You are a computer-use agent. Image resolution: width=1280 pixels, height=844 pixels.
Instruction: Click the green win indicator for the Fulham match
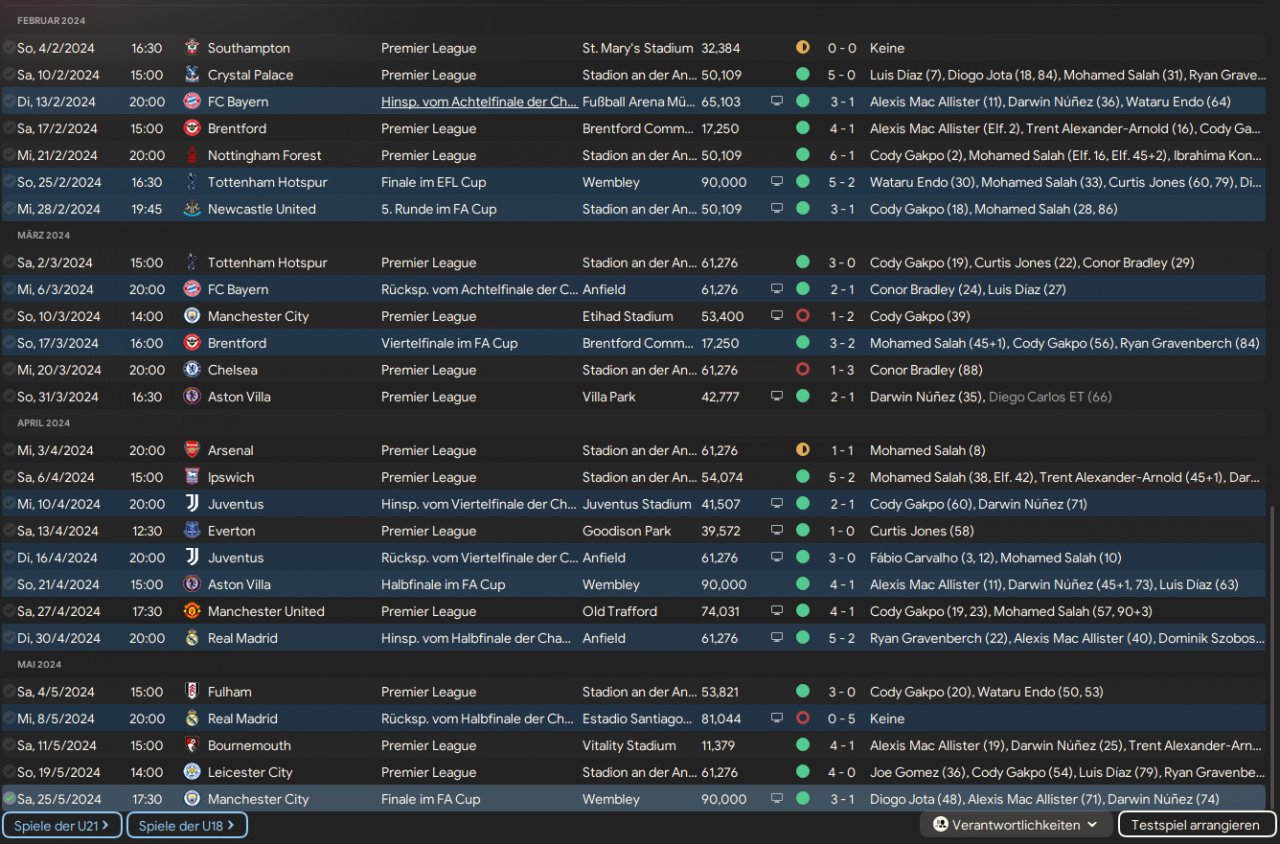pyautogui.click(x=802, y=692)
